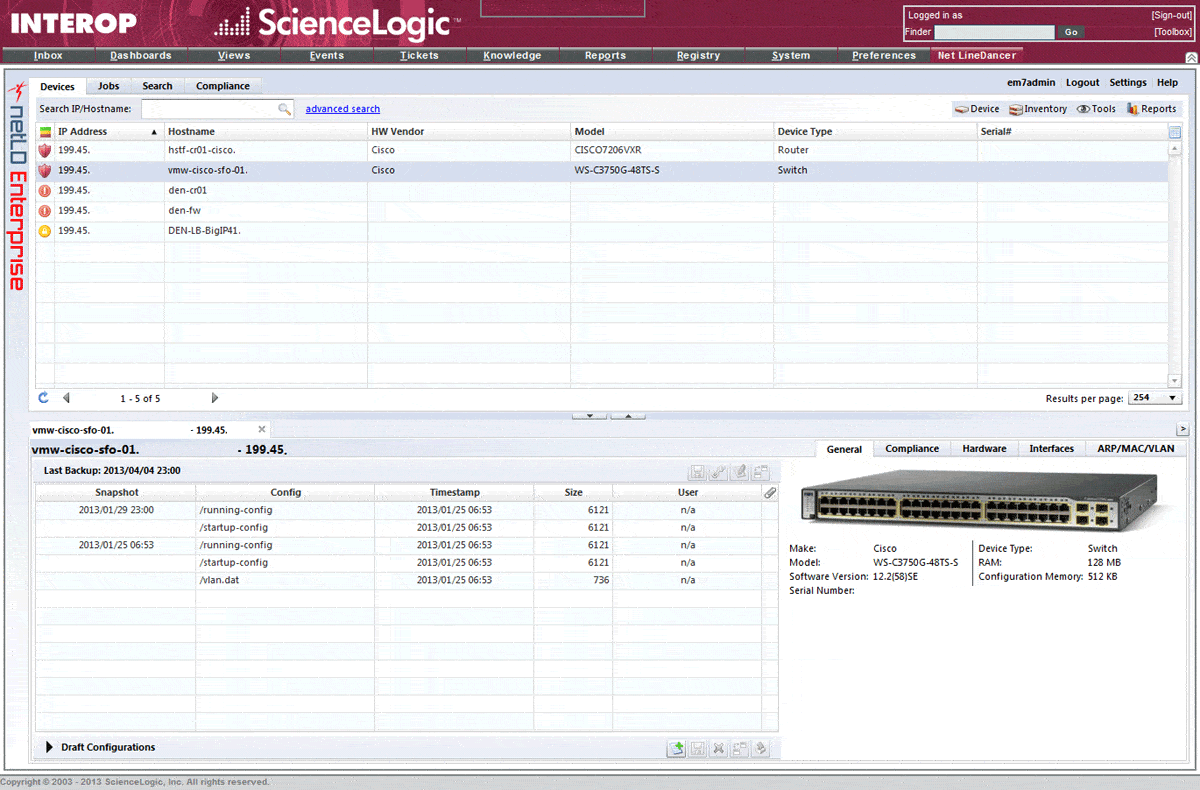Open the Interfaces detail tab
This screenshot has width=1200, height=790.
tap(1052, 449)
